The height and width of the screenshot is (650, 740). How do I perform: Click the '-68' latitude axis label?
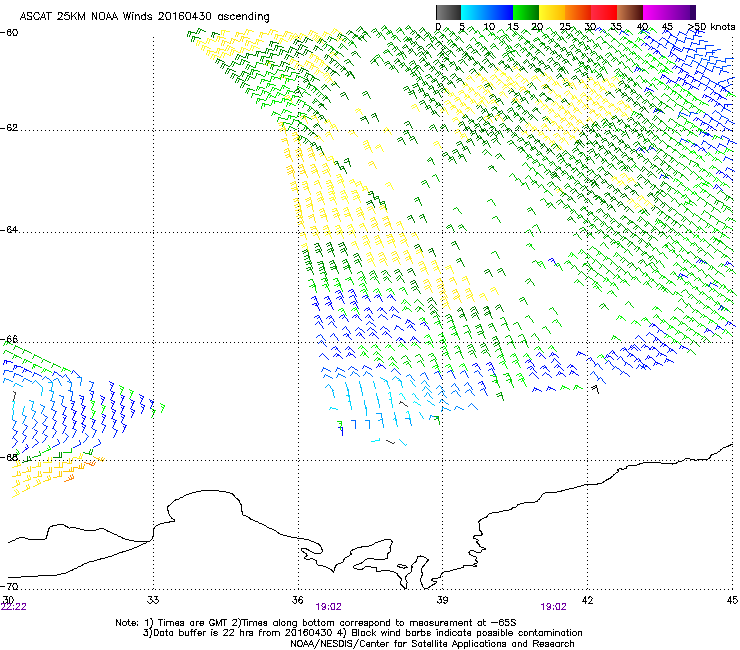9,457
